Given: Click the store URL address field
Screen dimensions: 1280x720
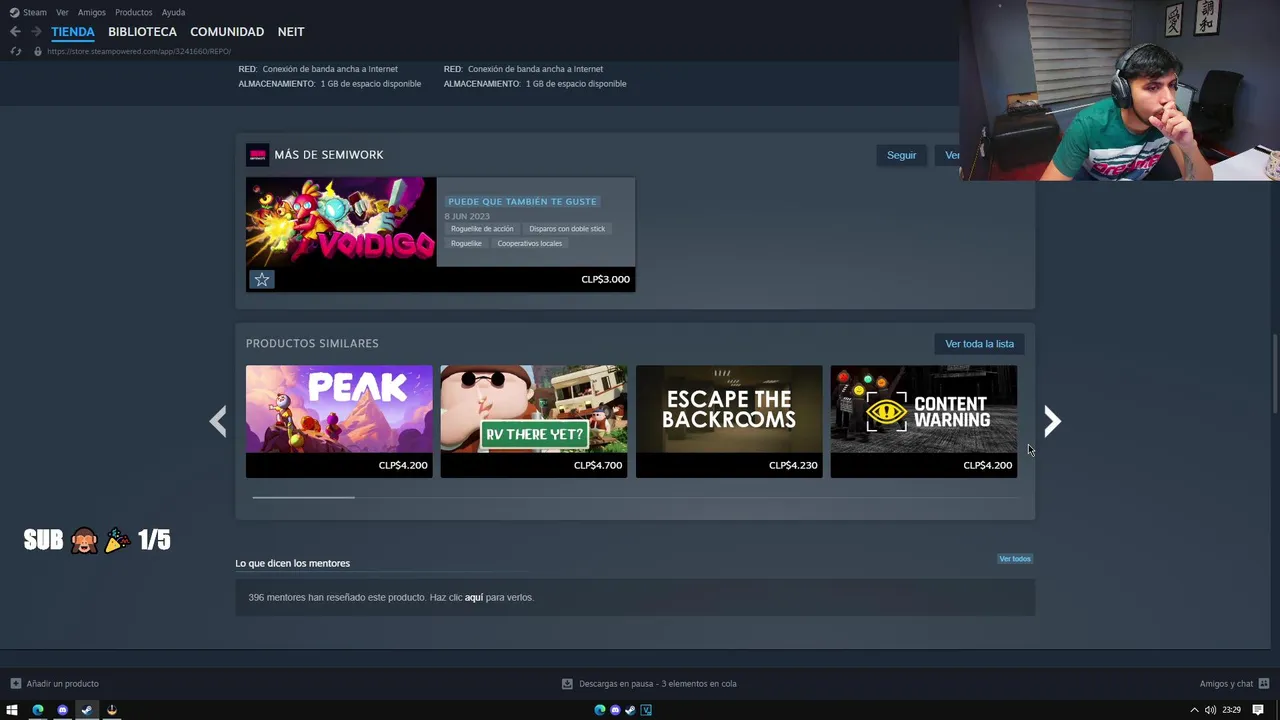Looking at the screenshot, I should pyautogui.click(x=138, y=51).
